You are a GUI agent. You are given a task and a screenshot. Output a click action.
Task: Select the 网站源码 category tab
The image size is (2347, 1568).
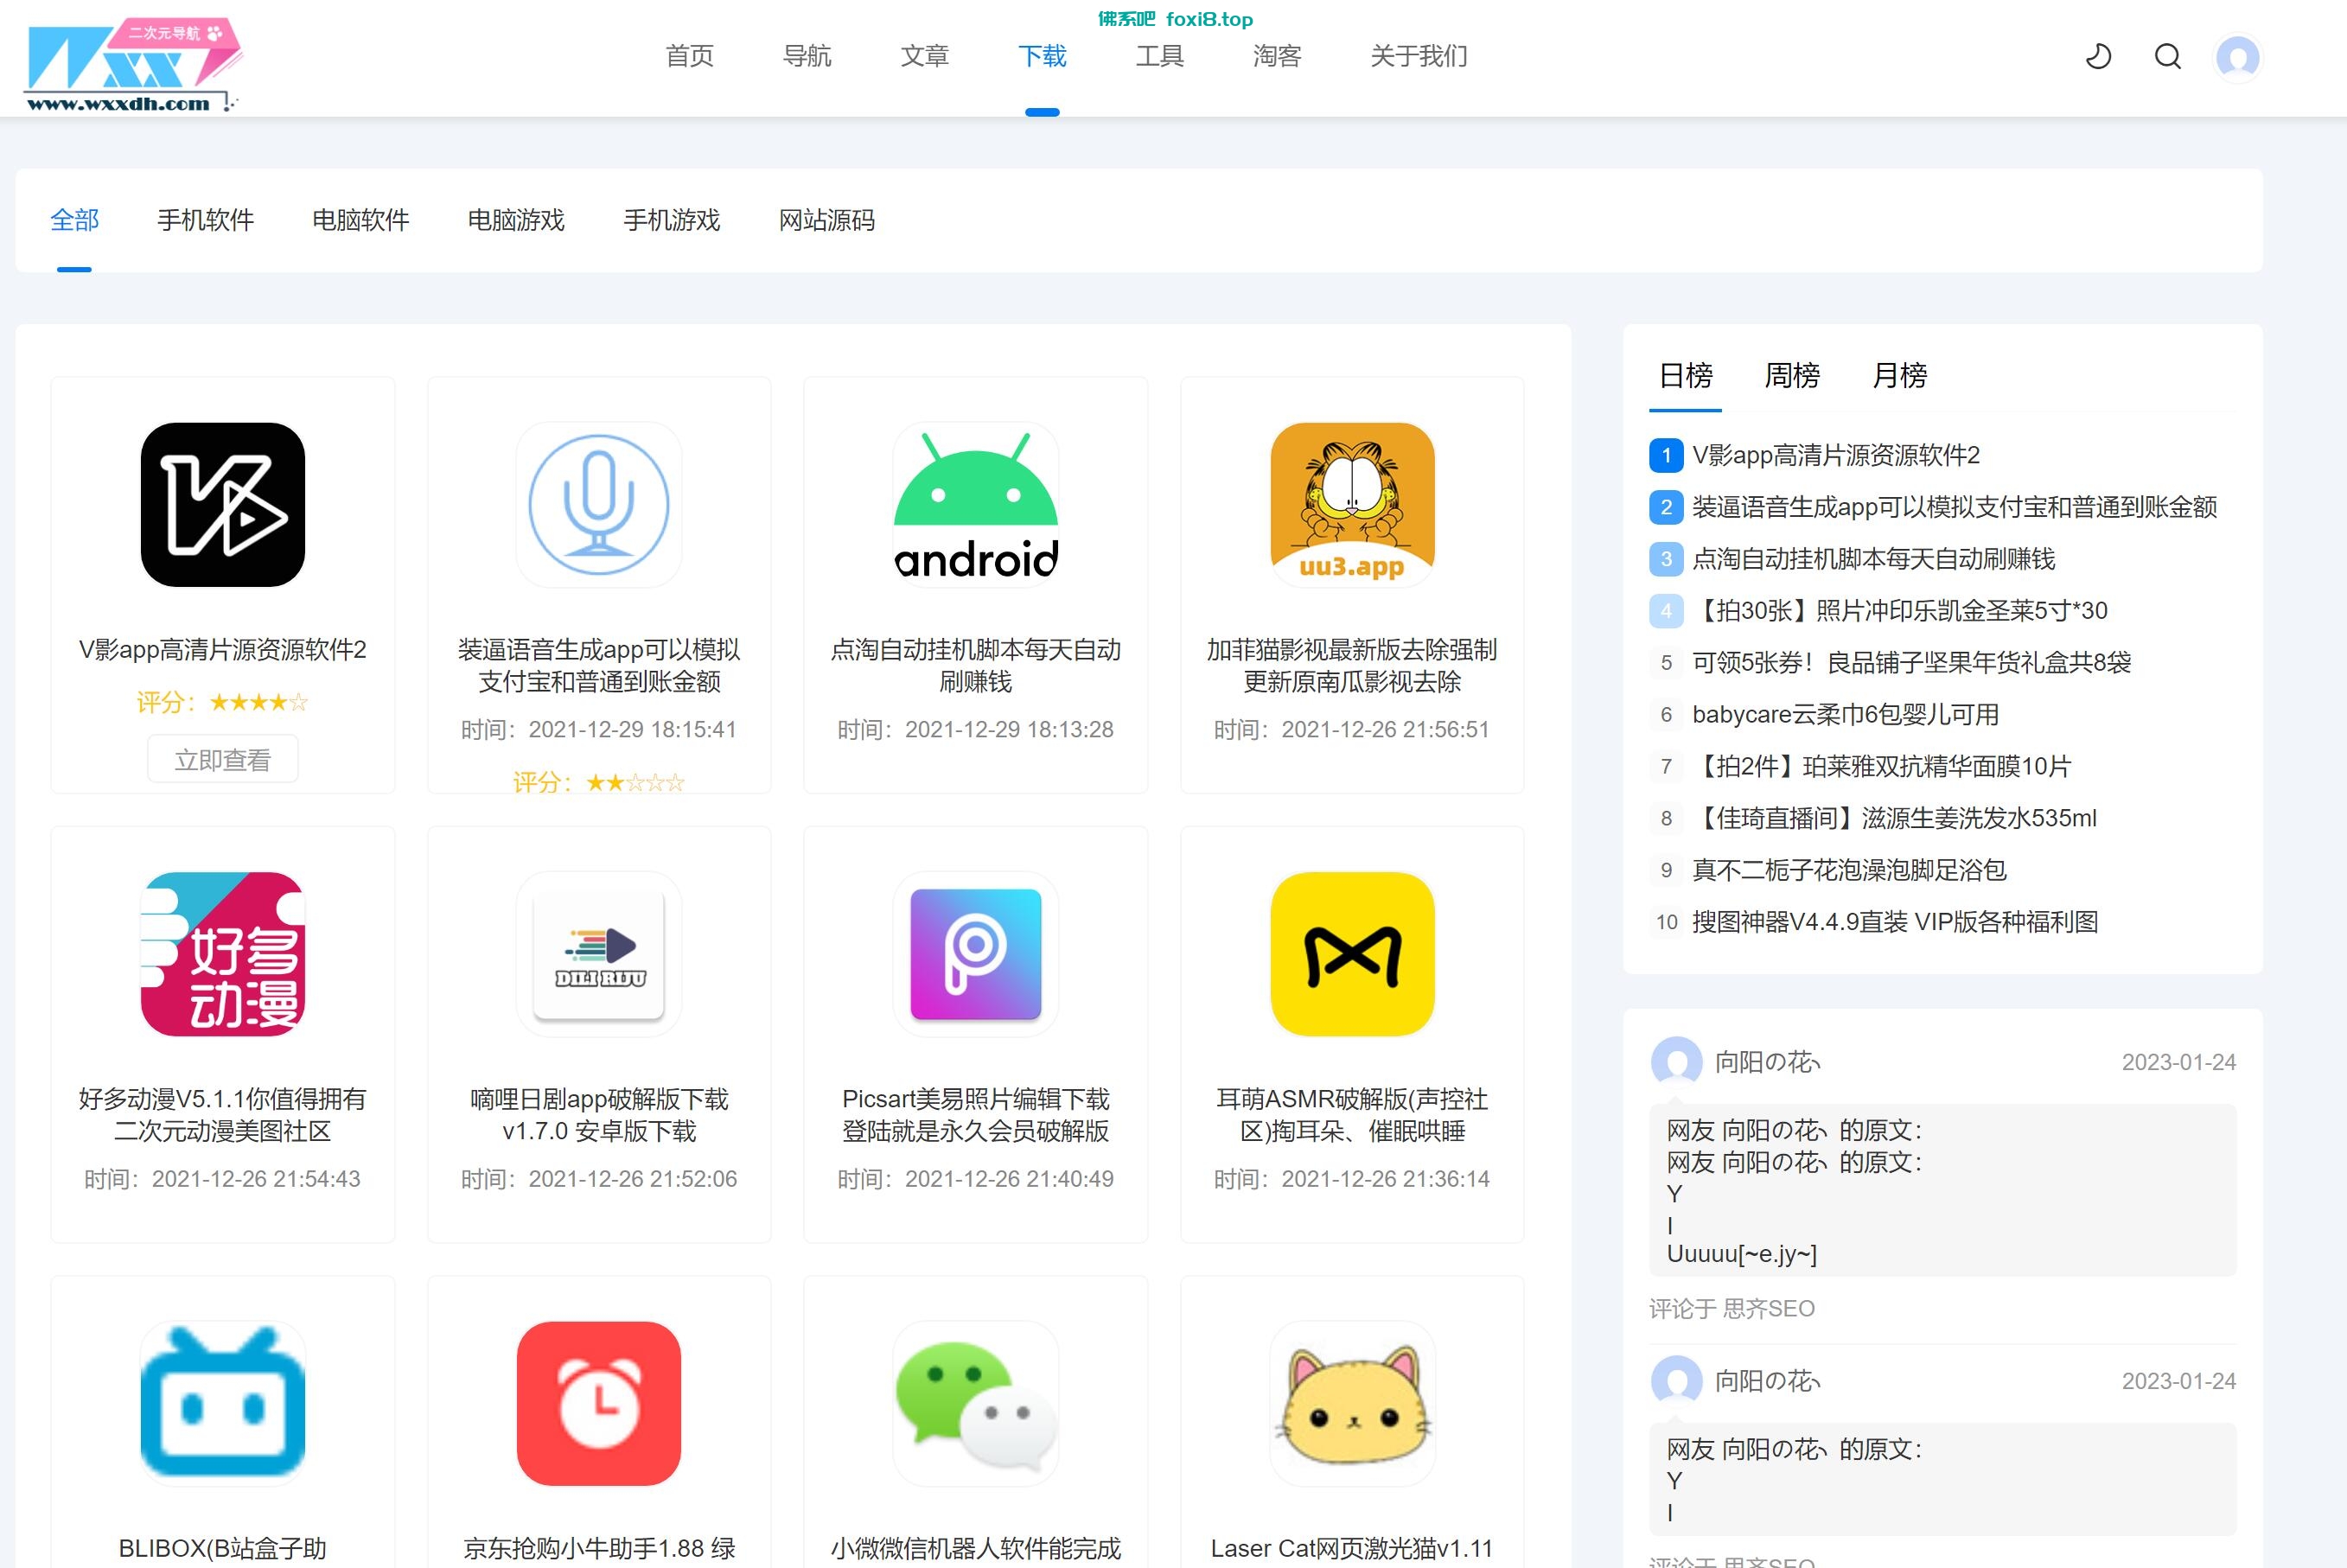827,220
